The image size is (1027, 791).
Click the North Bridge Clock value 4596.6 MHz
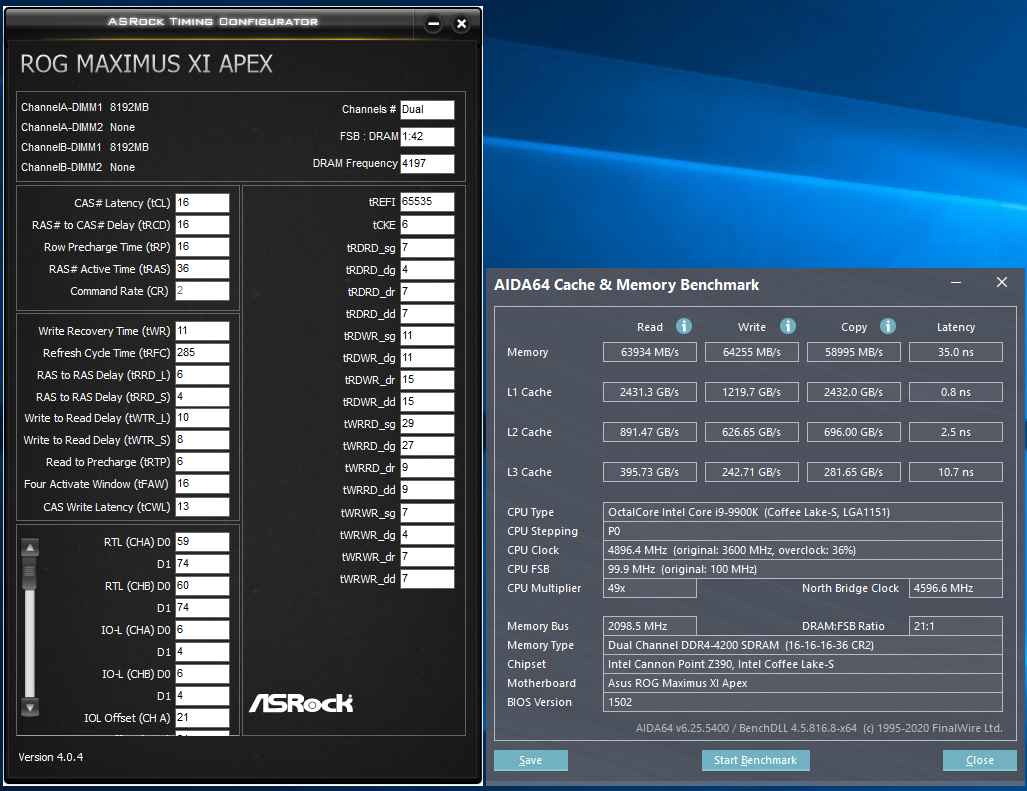(x=956, y=587)
